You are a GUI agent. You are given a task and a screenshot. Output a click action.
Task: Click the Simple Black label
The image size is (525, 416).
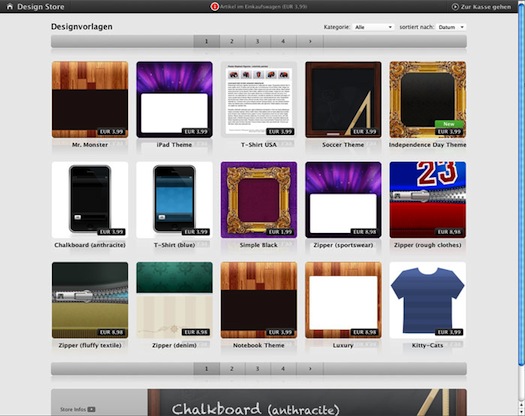(259, 245)
